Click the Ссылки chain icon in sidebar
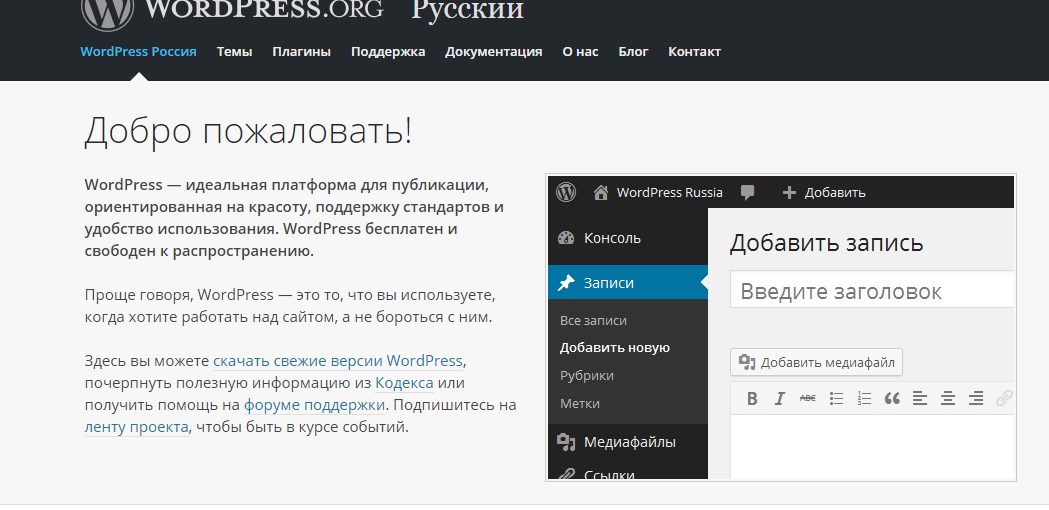Viewport: 1049px width, 510px height. [566, 475]
